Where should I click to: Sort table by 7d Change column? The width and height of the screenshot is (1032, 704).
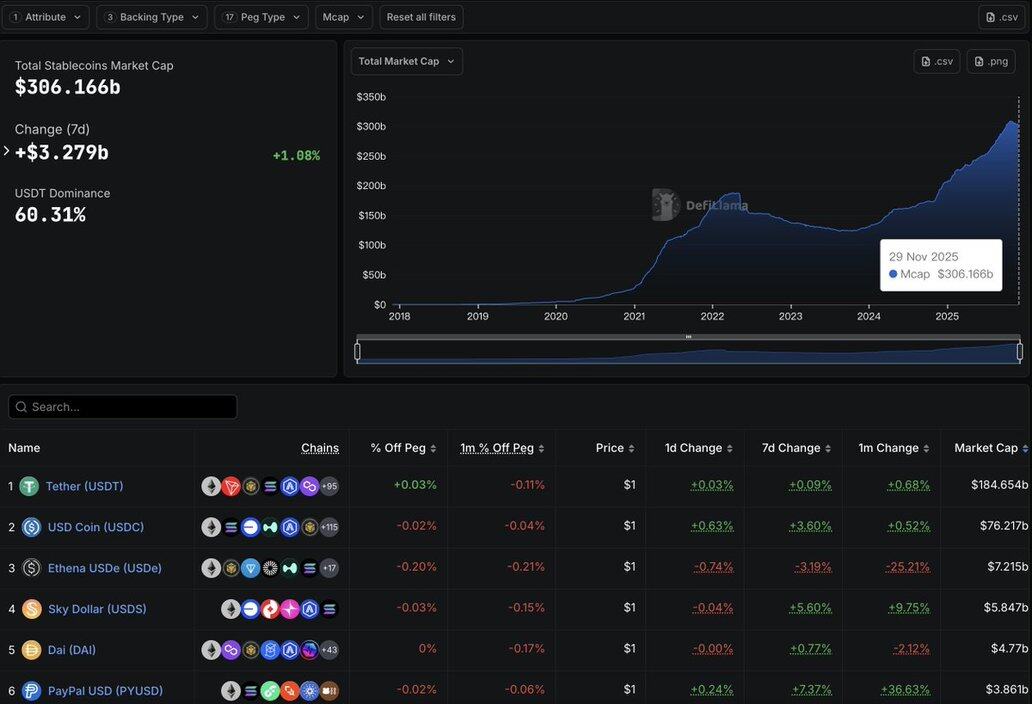pyautogui.click(x=797, y=448)
